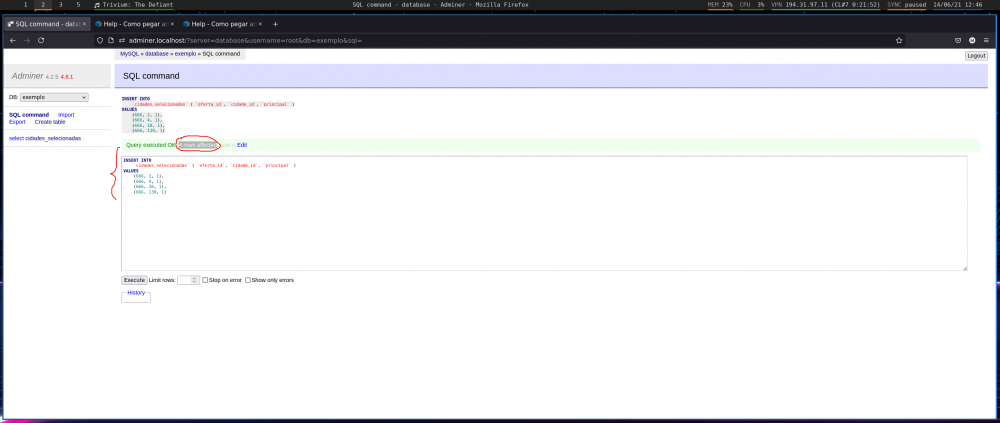1000x423 pixels.
Task: Tick the Show only errors checkbox
Action: tap(248, 280)
